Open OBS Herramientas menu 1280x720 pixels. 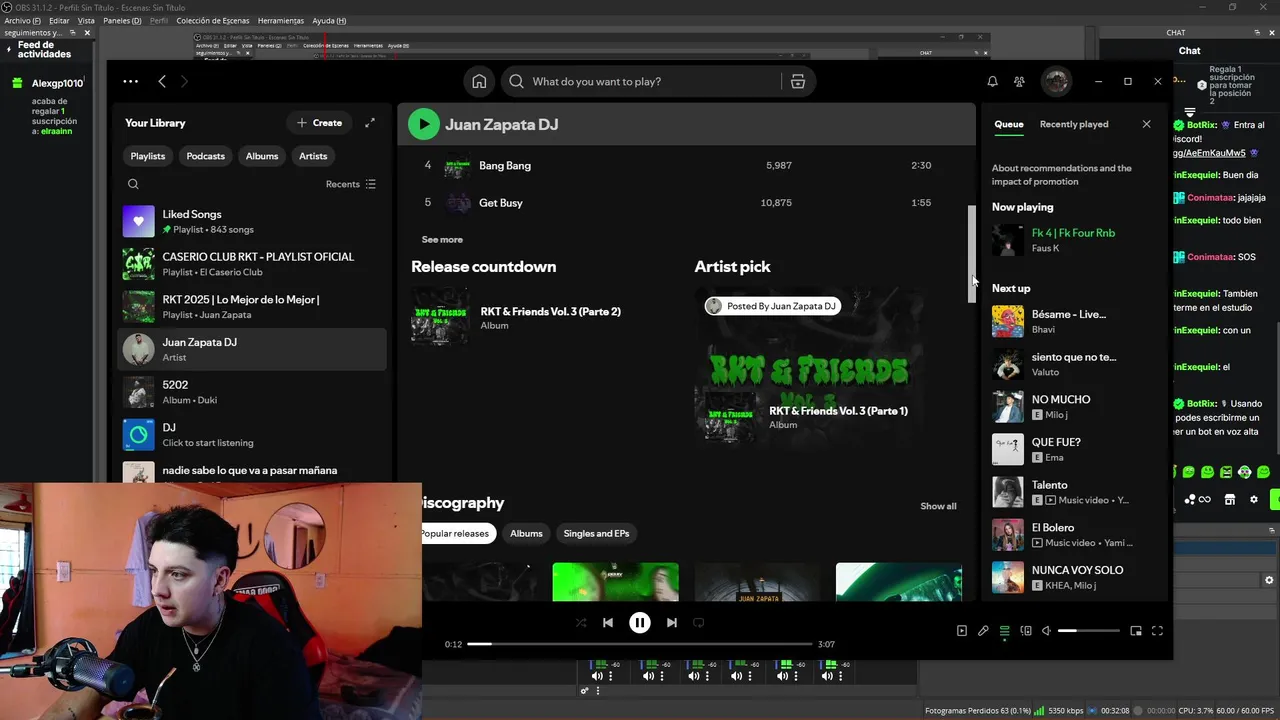pos(281,20)
